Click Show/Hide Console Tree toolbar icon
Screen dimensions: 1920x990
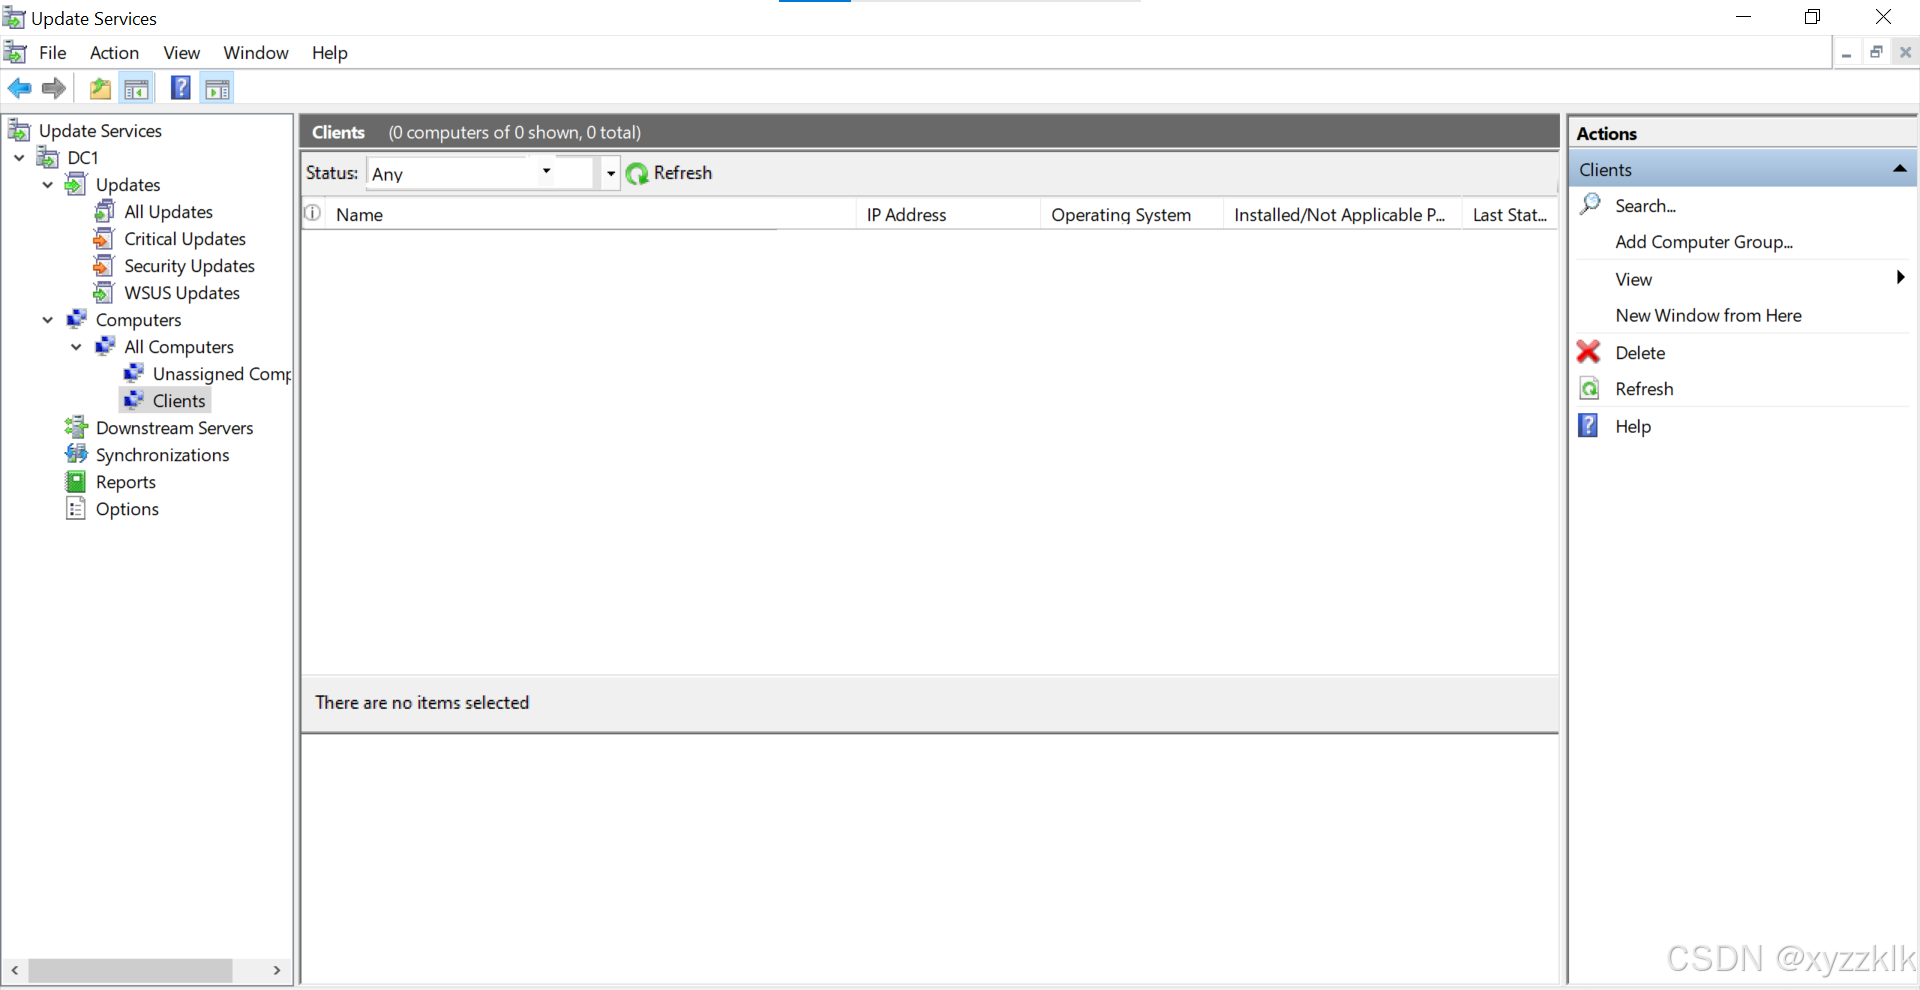pos(137,89)
